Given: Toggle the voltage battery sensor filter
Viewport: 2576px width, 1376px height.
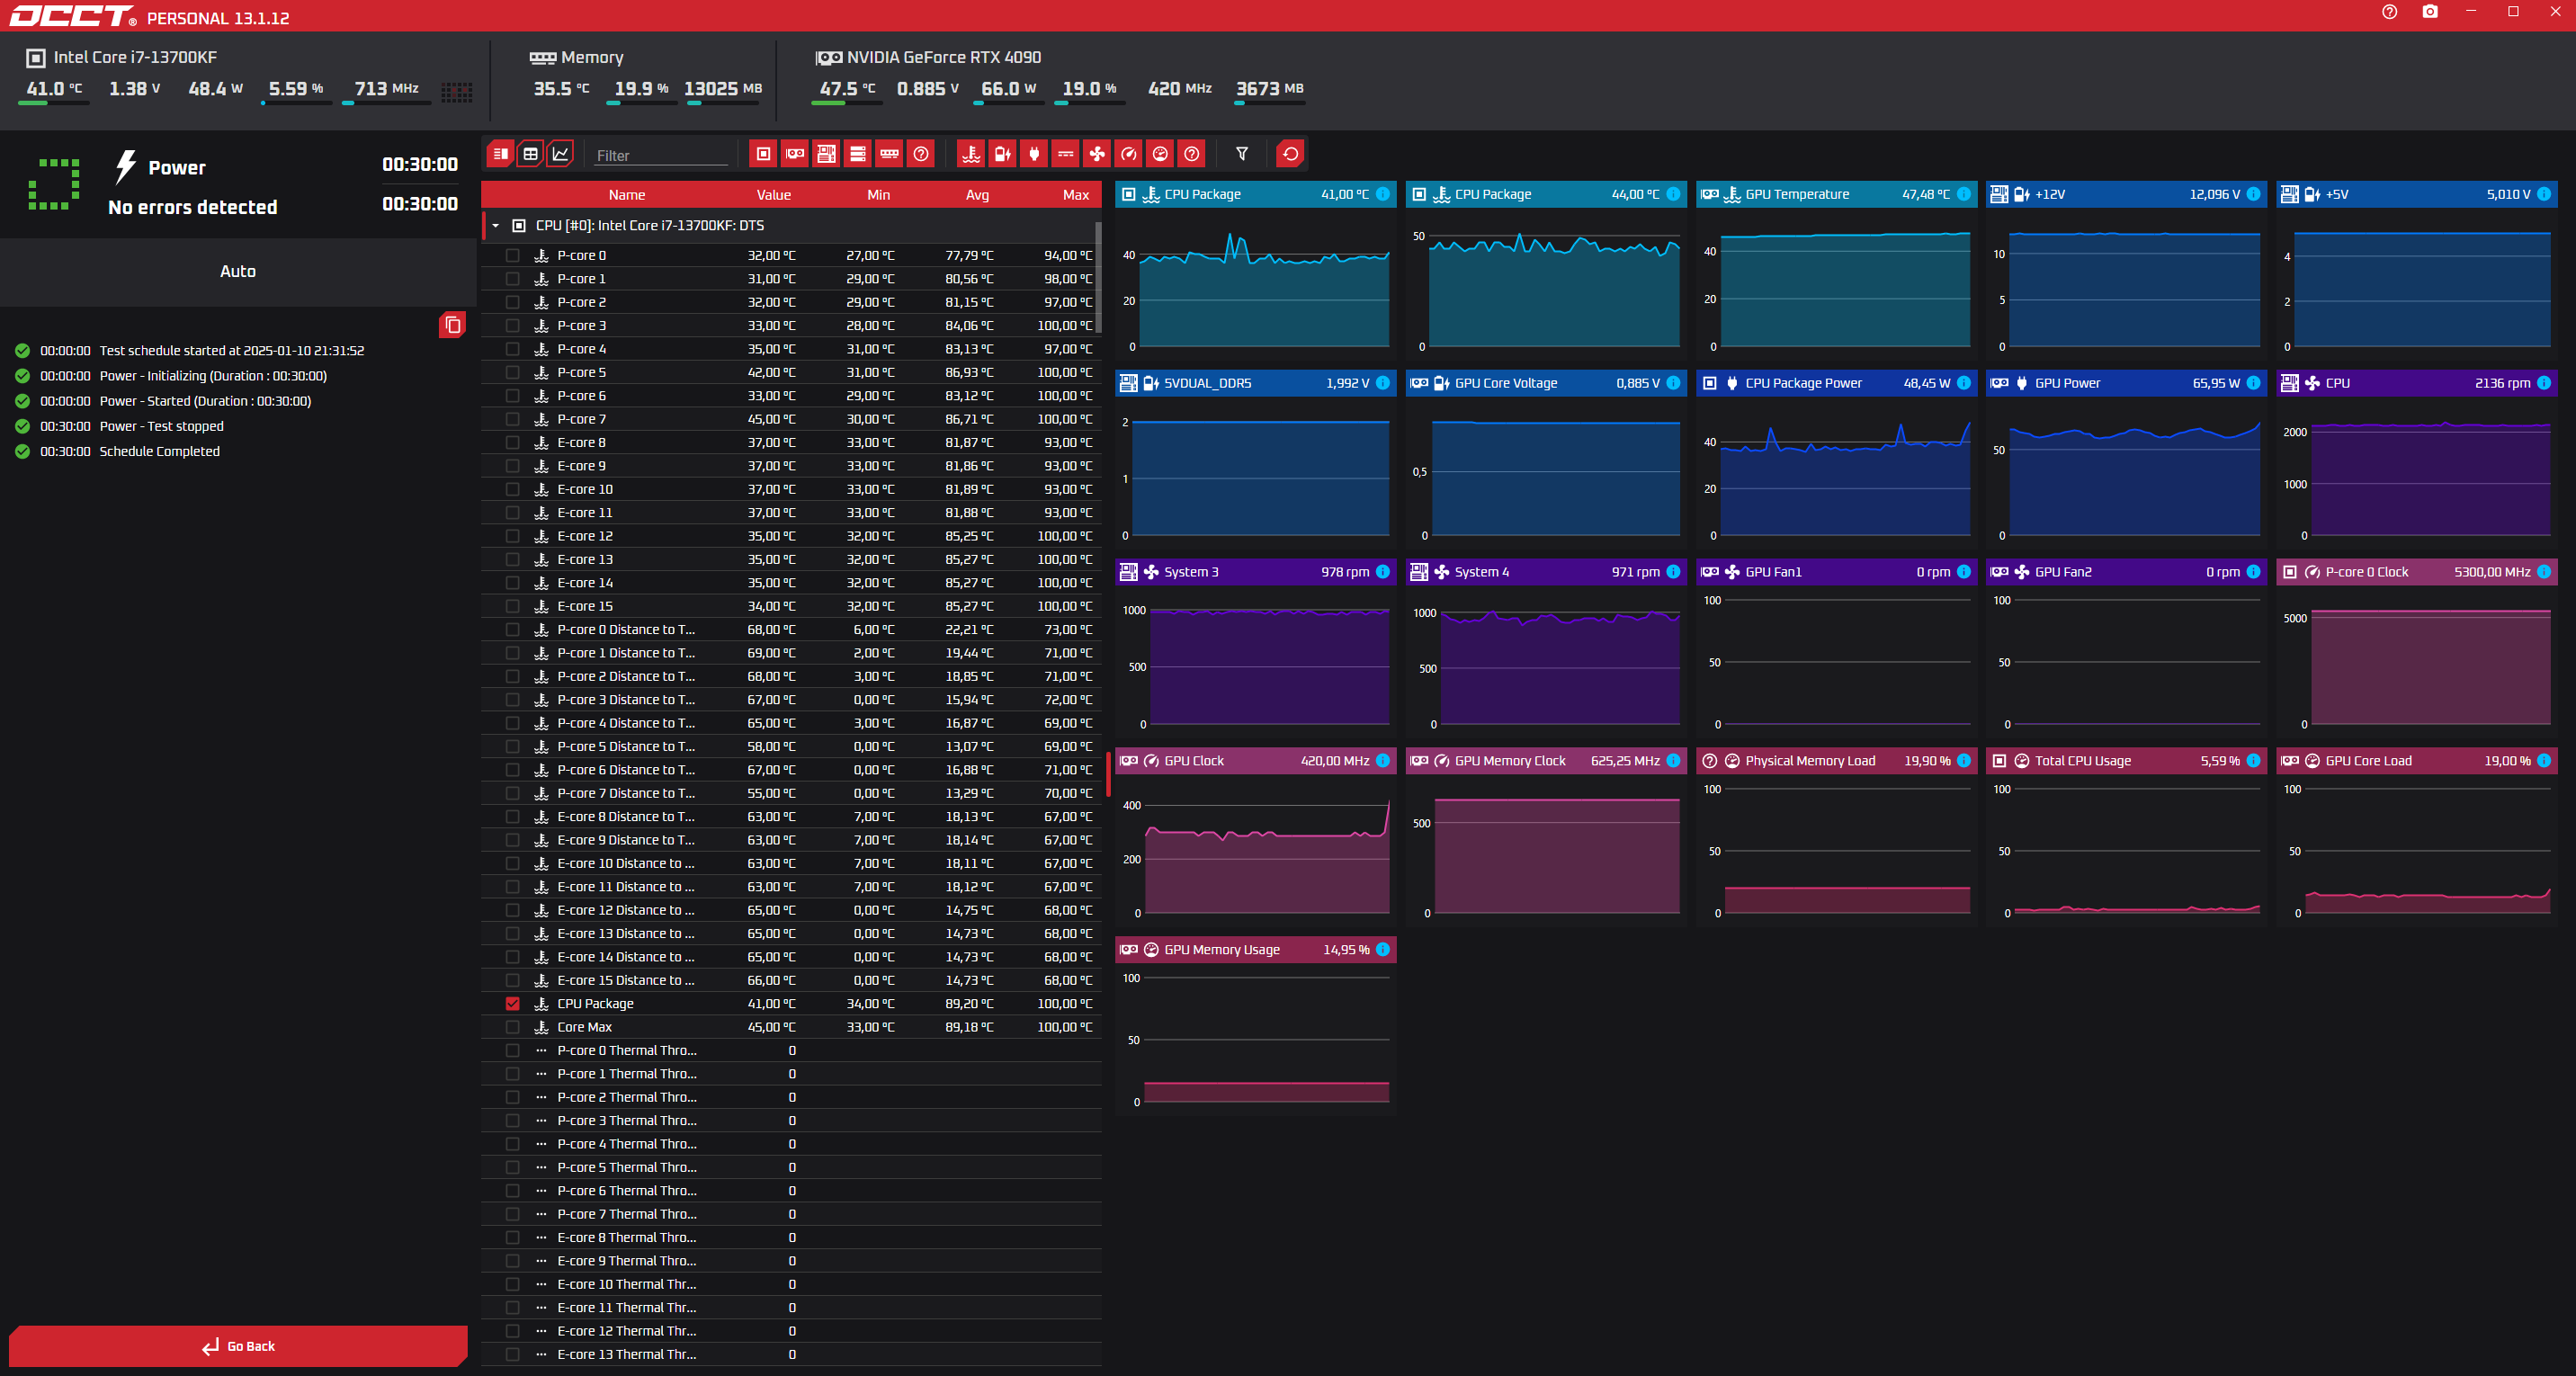Looking at the screenshot, I should point(1002,154).
